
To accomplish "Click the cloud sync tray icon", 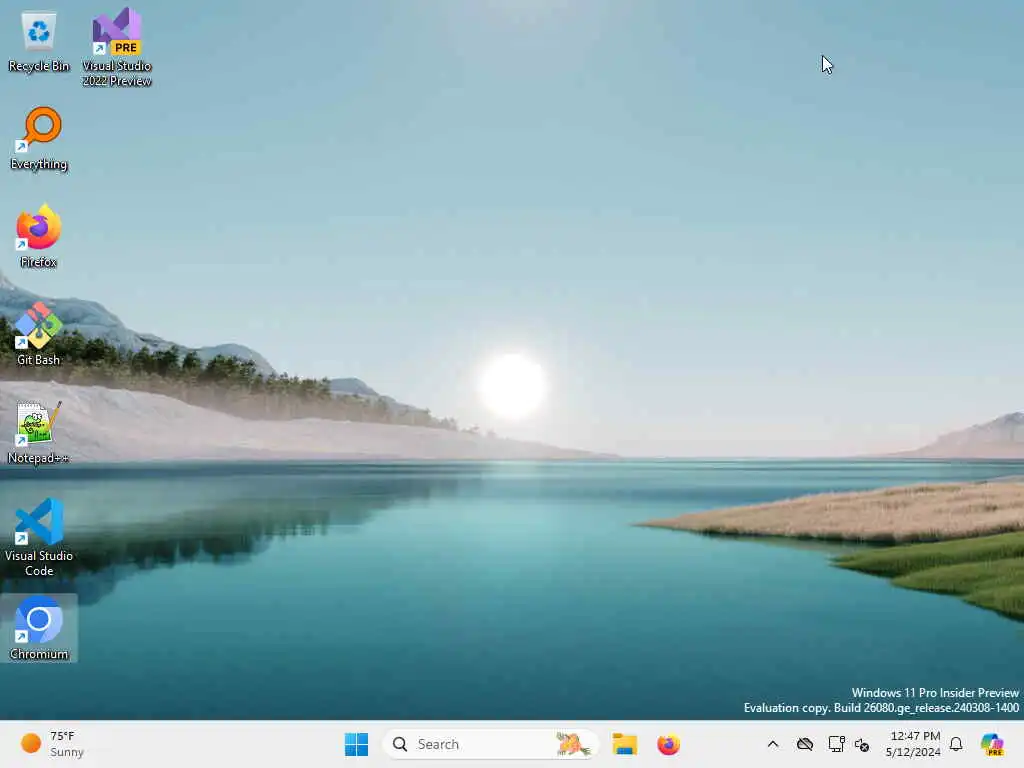I will [x=805, y=744].
